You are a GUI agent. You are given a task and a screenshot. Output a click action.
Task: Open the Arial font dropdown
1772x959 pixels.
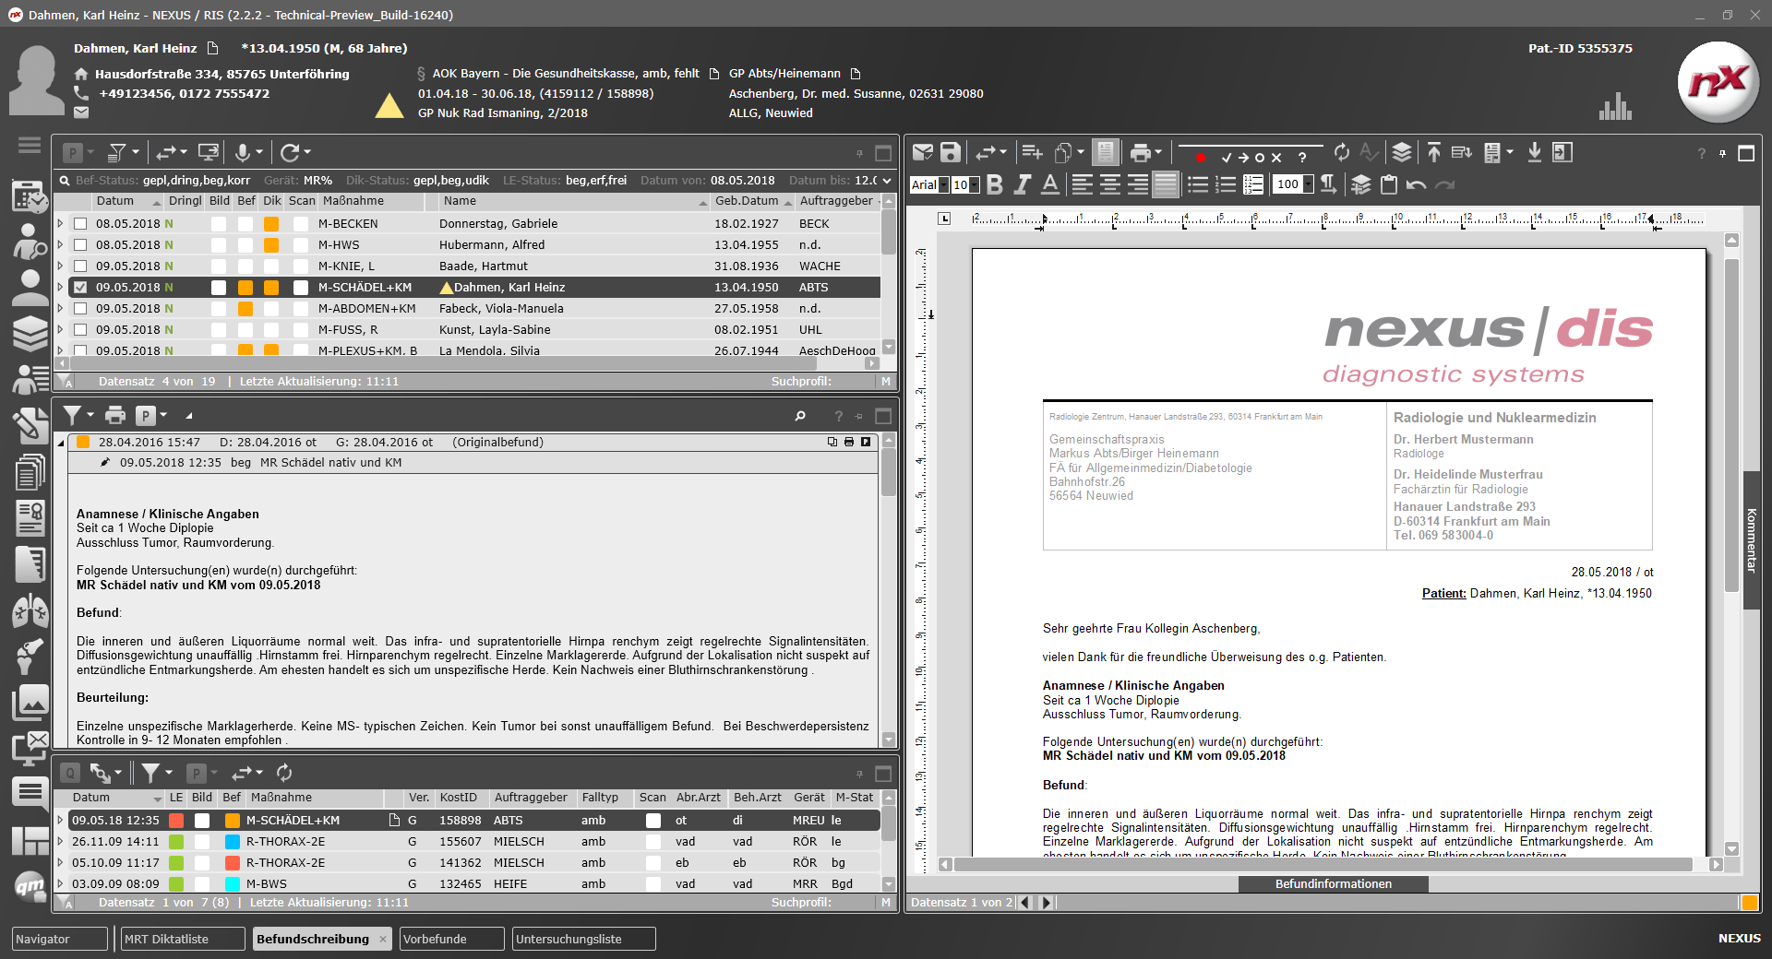pyautogui.click(x=943, y=185)
